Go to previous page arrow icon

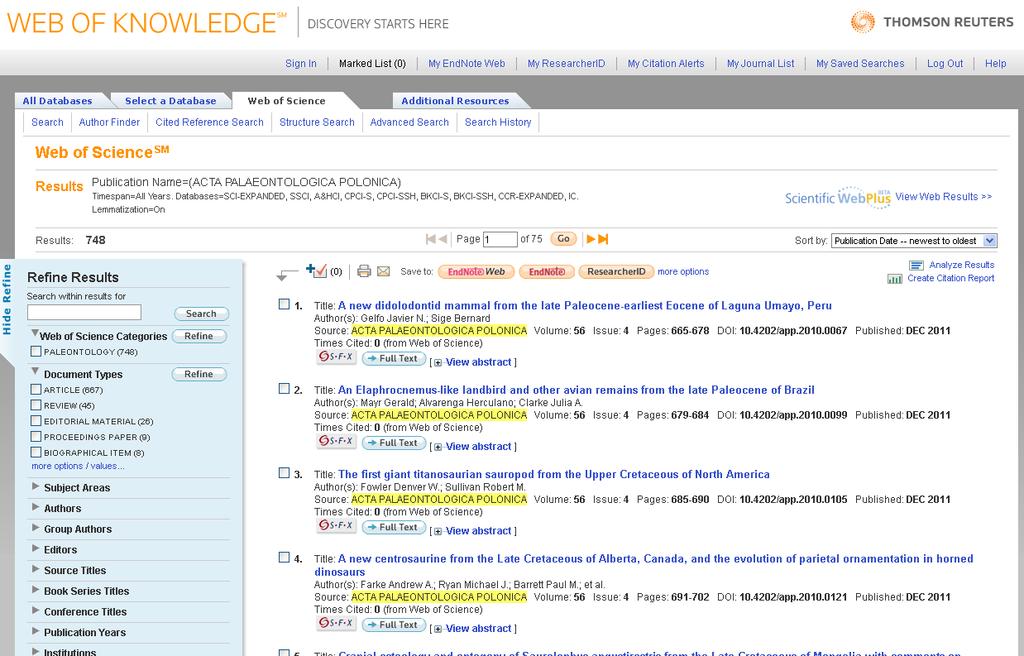click(x=443, y=239)
